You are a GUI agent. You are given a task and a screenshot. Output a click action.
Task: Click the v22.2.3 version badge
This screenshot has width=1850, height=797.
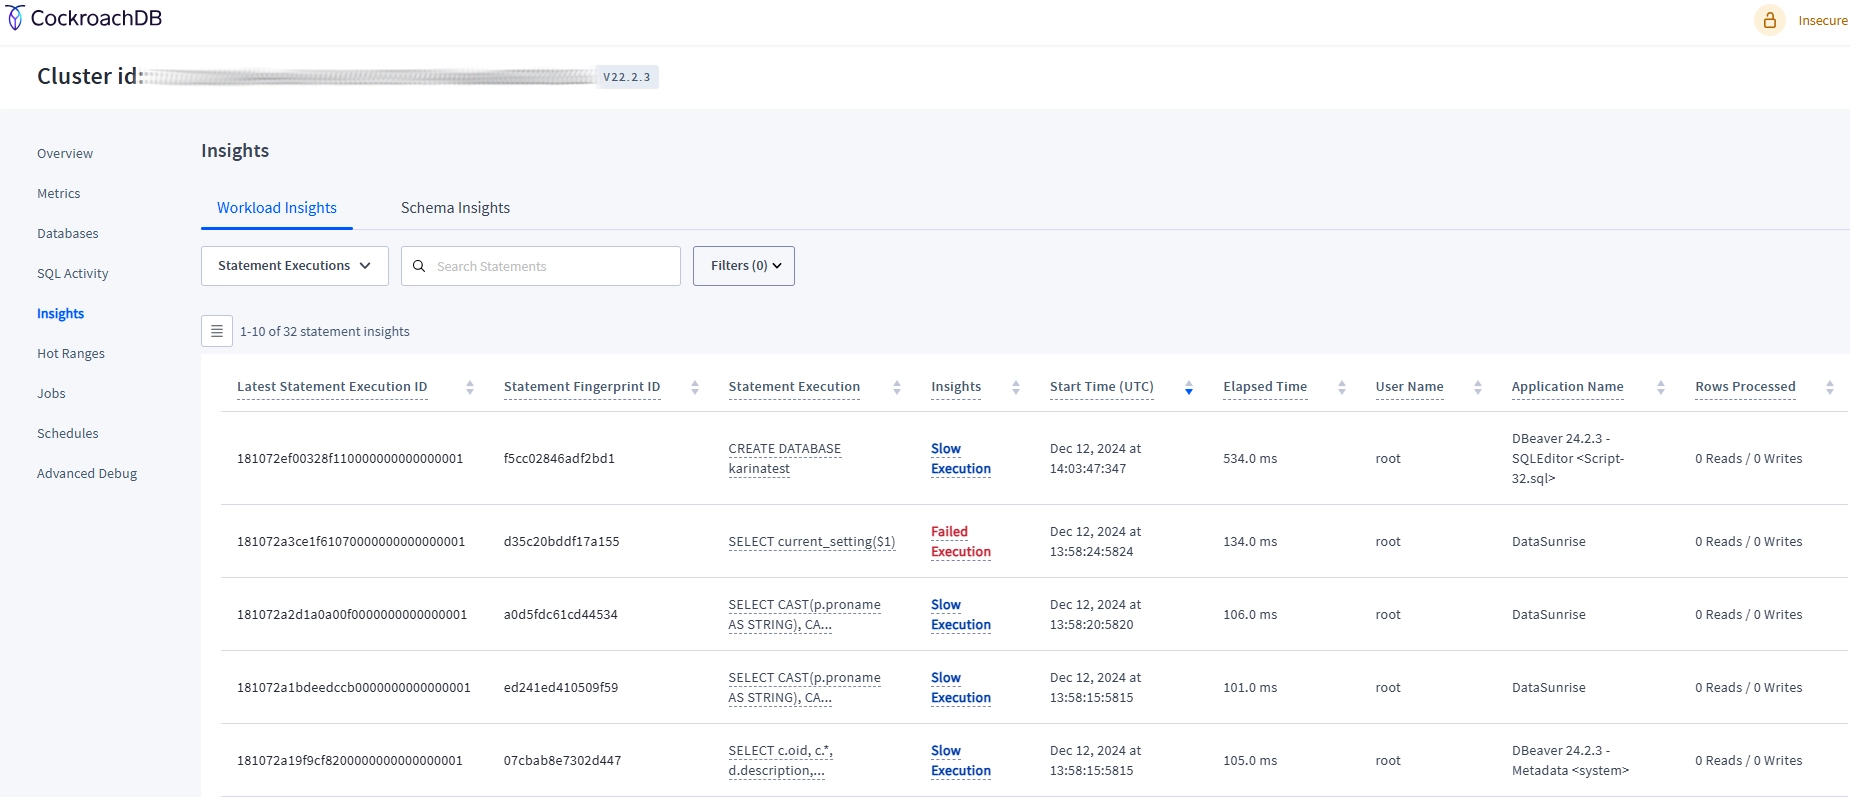tap(627, 77)
